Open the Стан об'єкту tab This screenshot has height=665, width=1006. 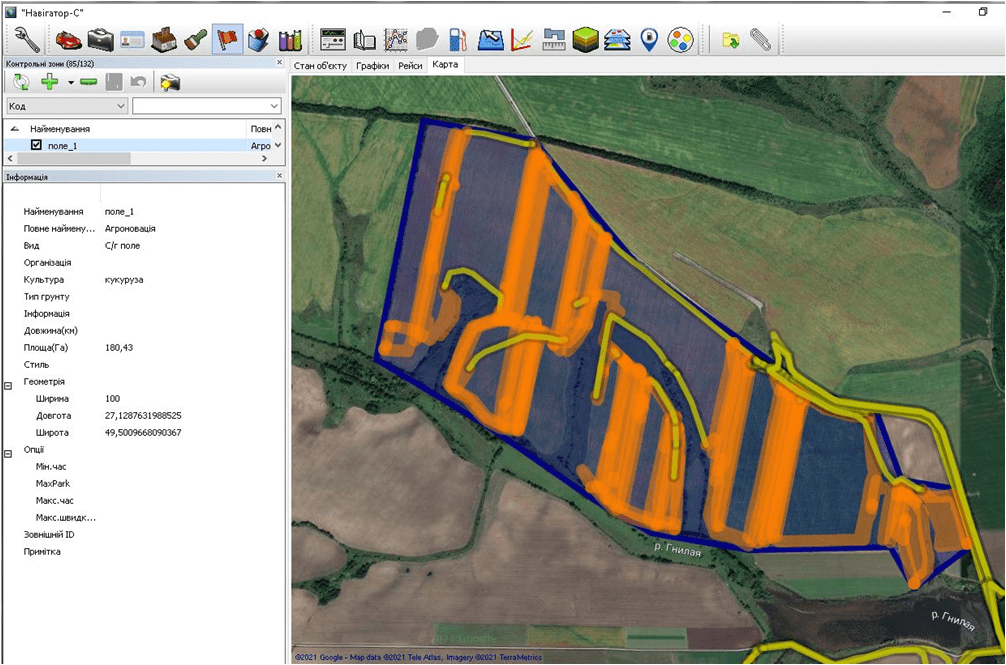point(320,65)
